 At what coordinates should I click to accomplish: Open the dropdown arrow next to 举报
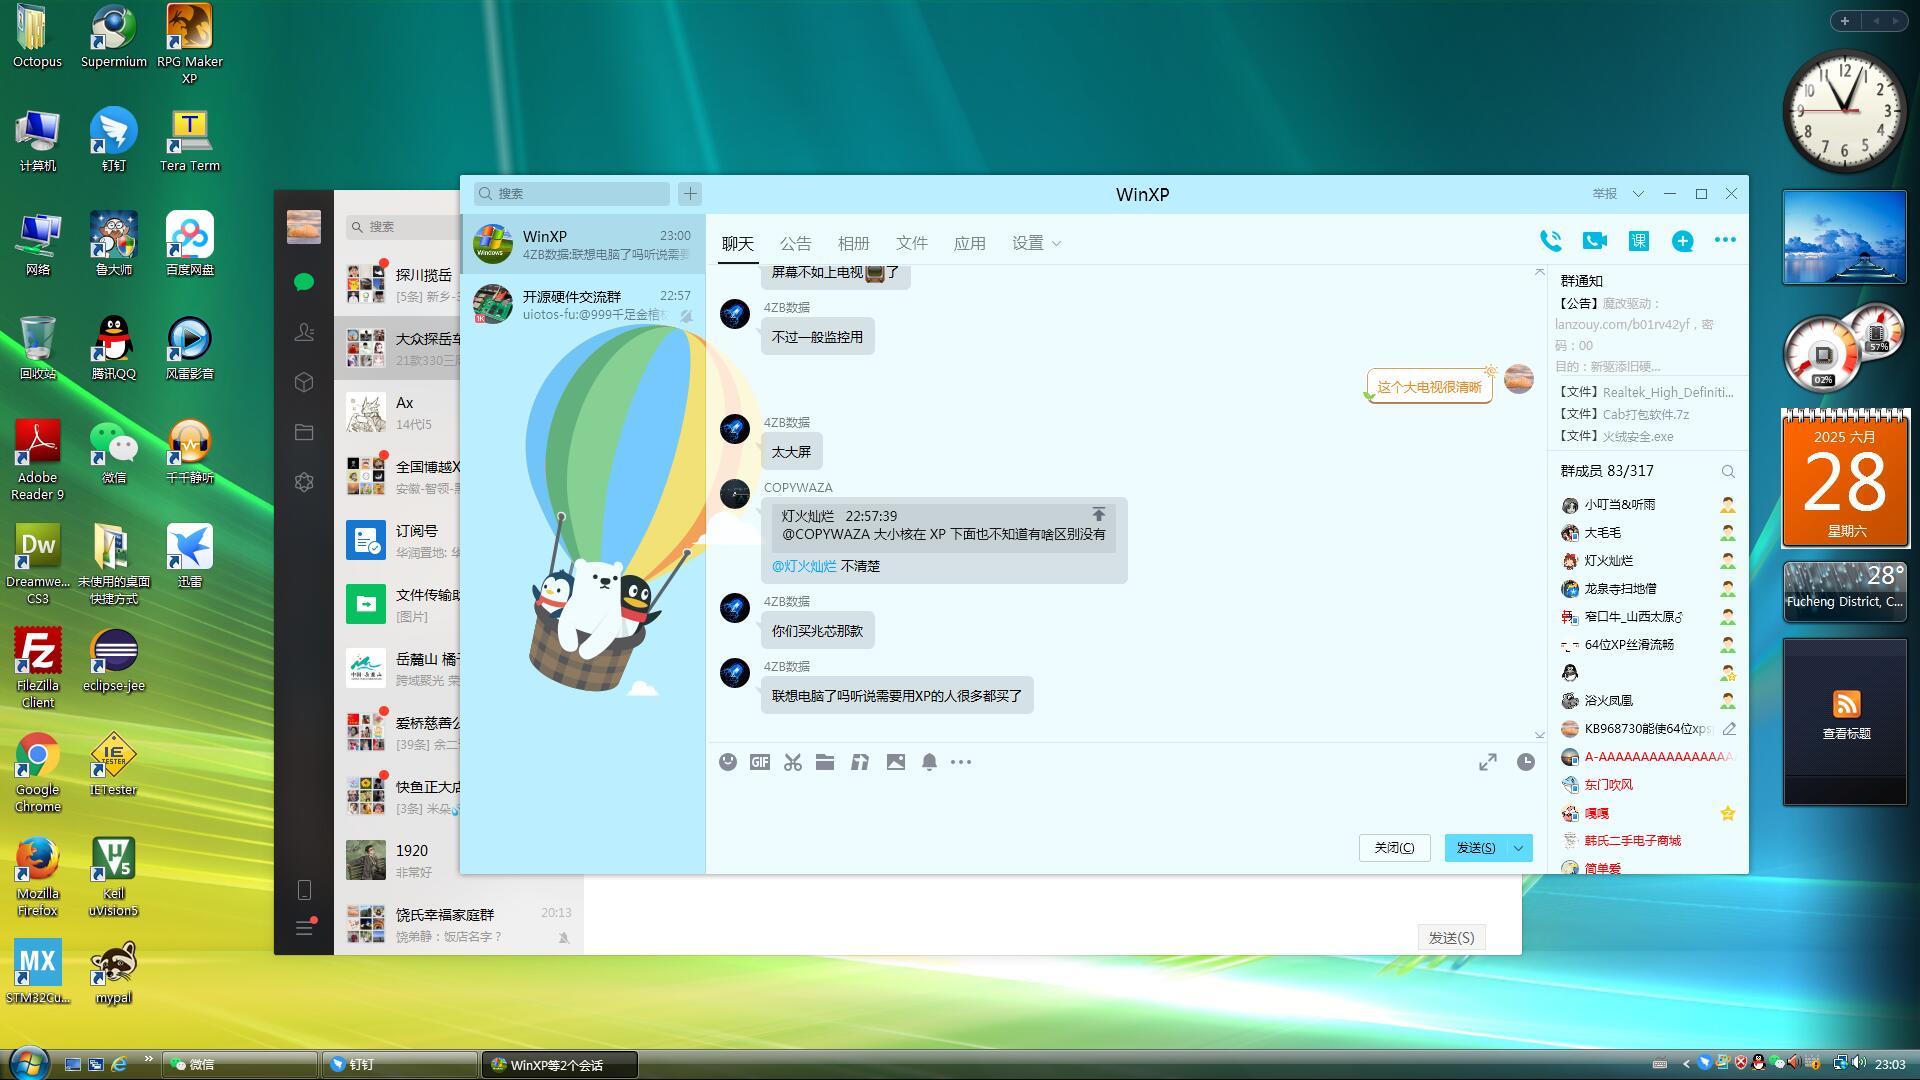(x=1638, y=193)
